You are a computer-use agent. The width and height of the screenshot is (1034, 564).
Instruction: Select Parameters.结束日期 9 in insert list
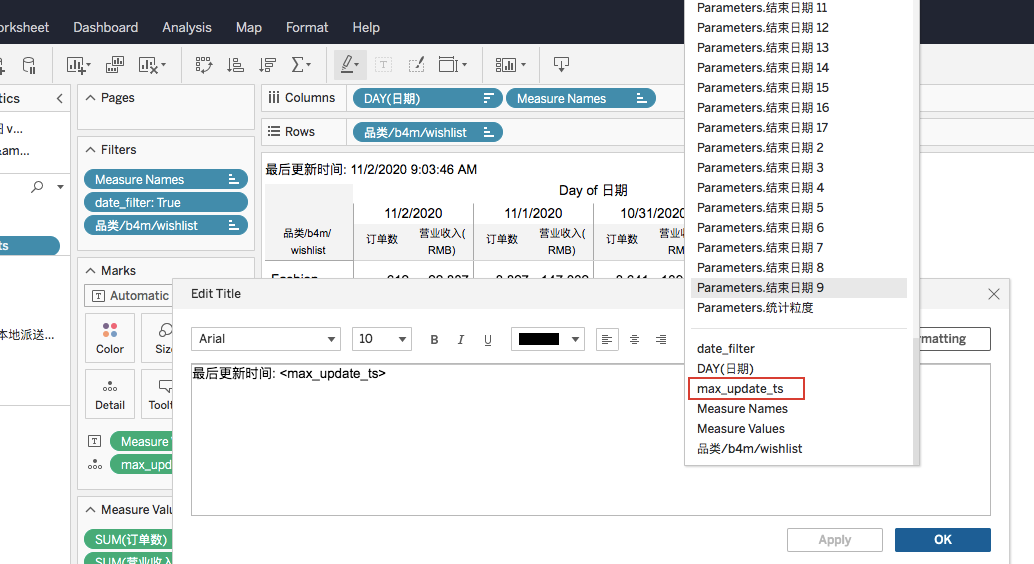tap(799, 288)
